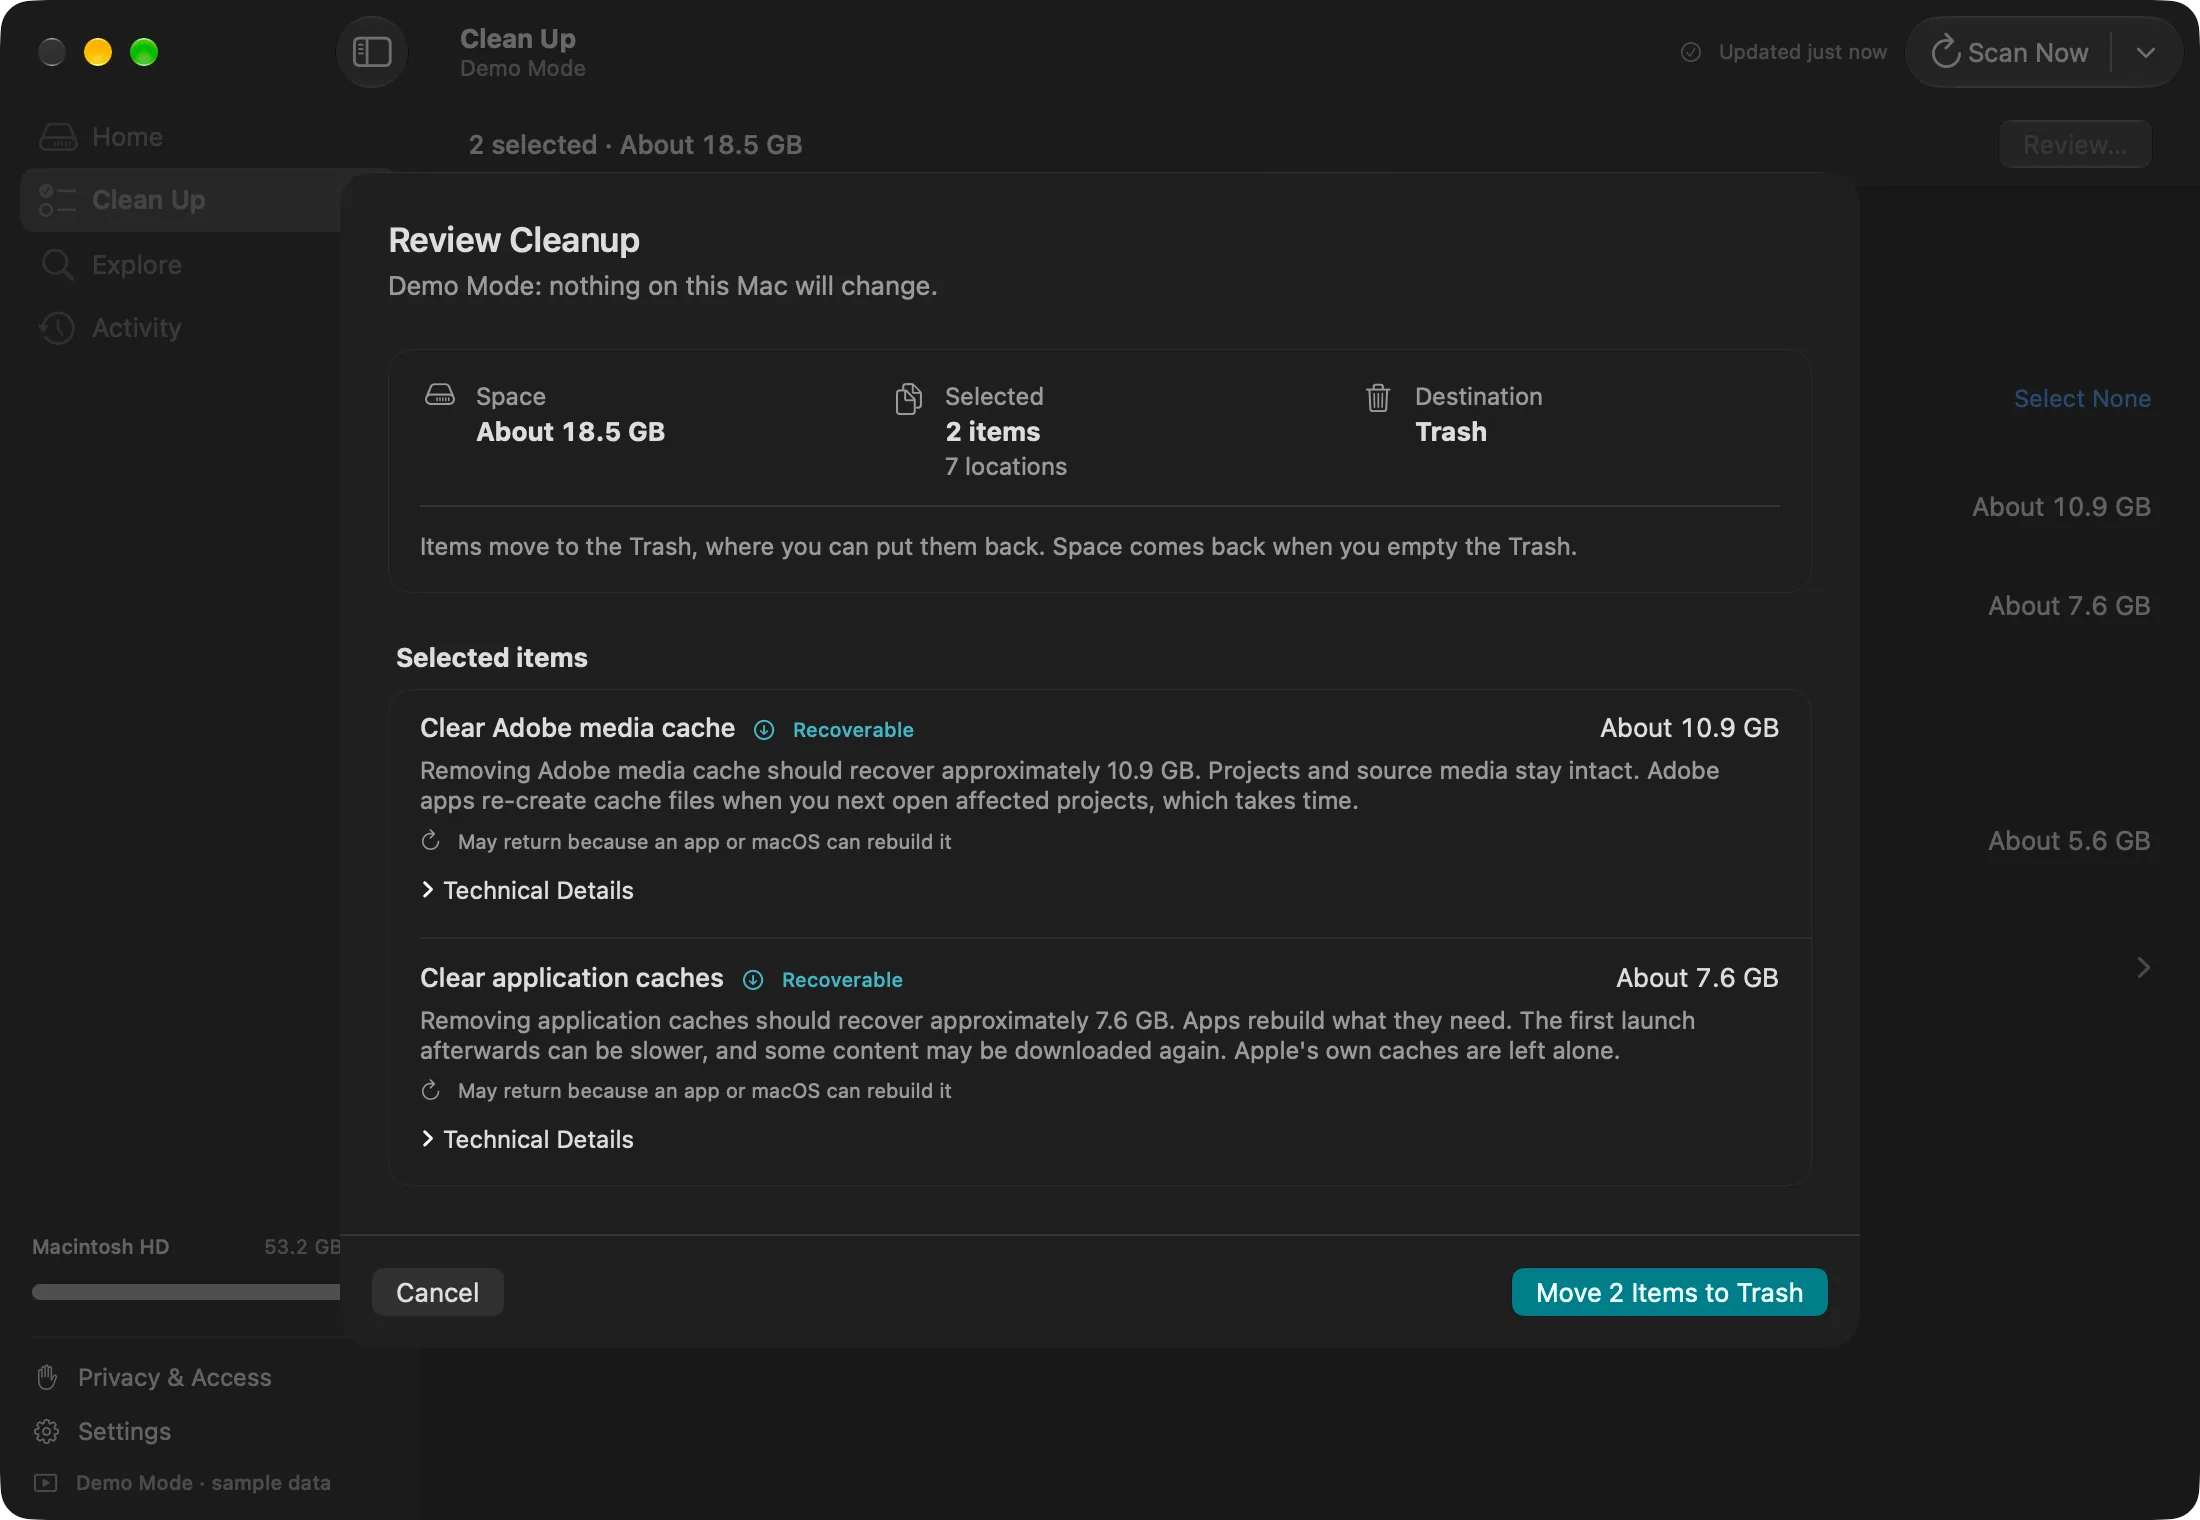Open the Scan Now dropdown arrow
Viewport: 2200px width, 1520px height.
2146,52
